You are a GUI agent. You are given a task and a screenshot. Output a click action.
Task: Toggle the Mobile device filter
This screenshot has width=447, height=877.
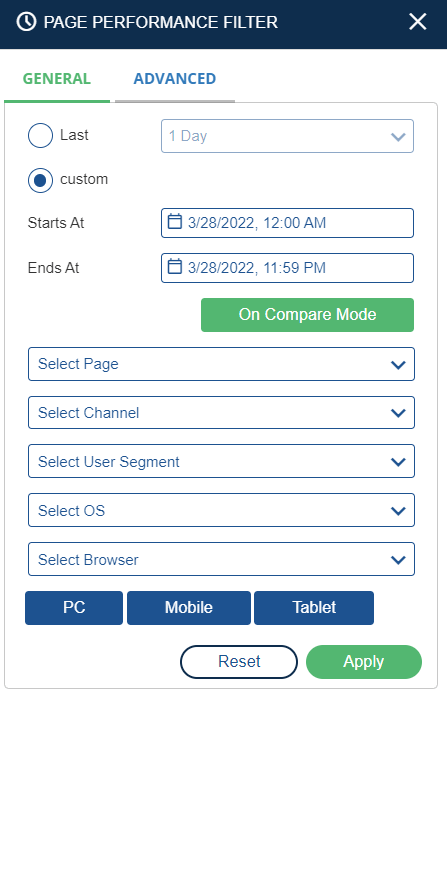[189, 607]
